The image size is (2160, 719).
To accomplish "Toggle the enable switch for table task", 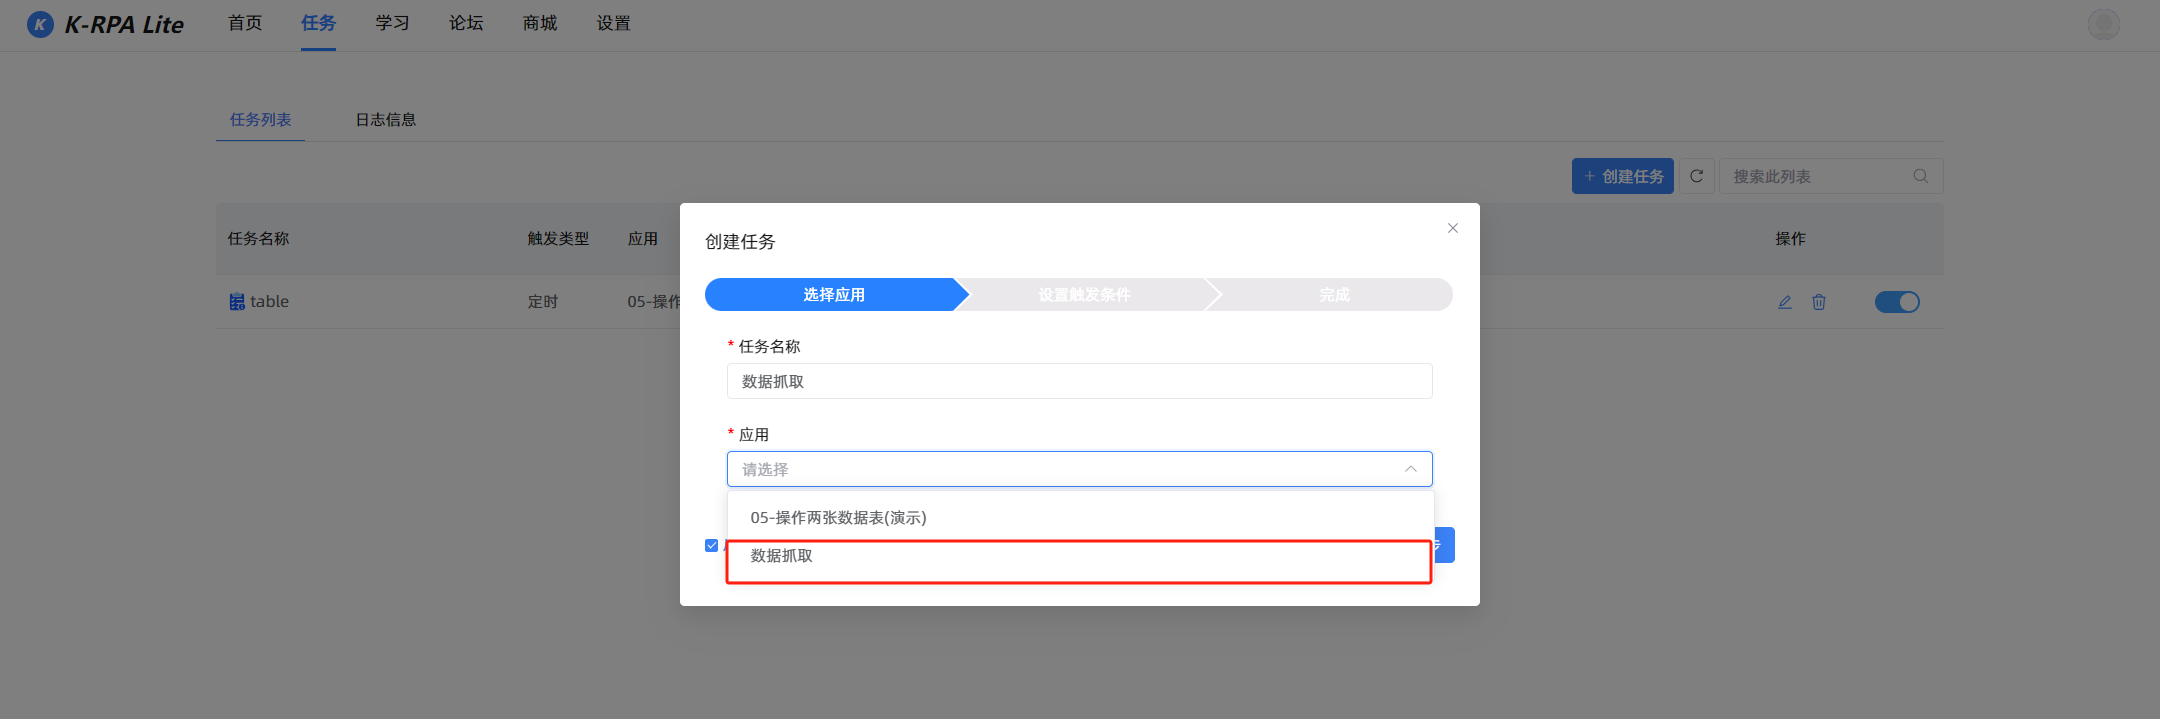I will [1897, 302].
